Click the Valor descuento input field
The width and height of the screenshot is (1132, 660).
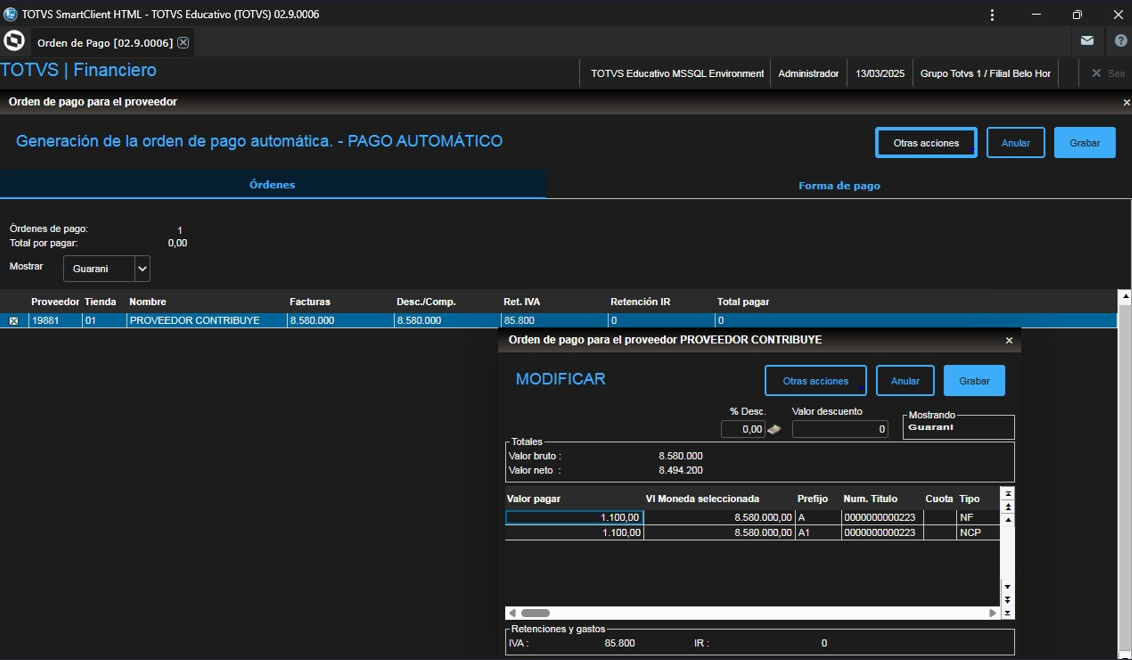tap(839, 429)
